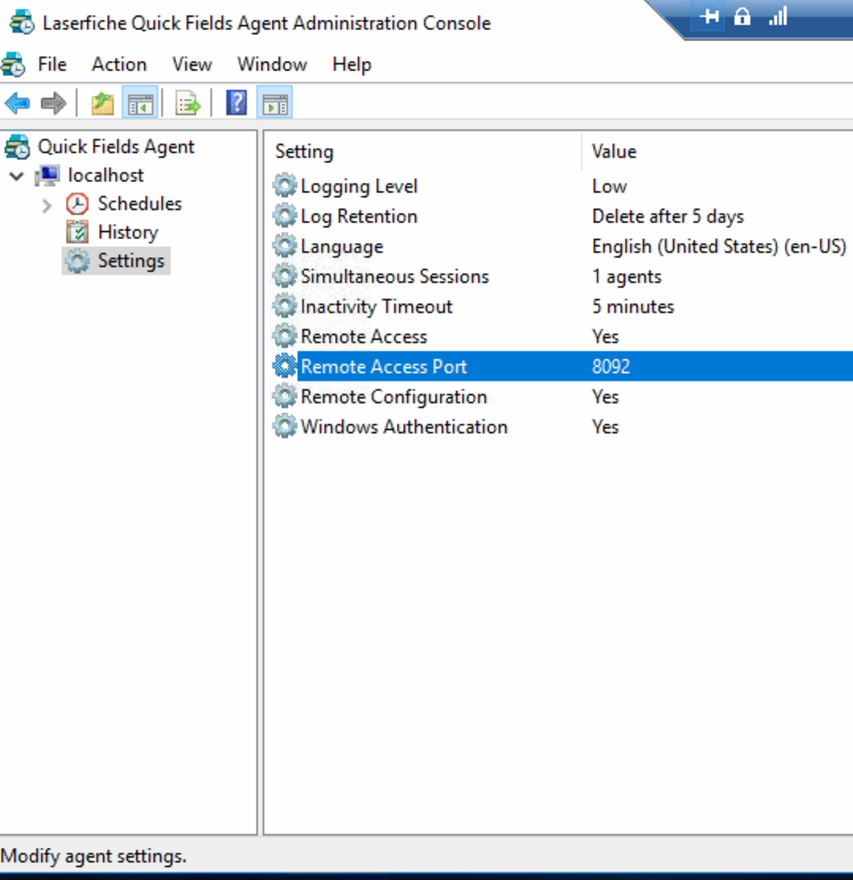Click the lock icon on the remote session bar
Image resolution: width=853 pixels, height=880 pixels.
pos(742,16)
